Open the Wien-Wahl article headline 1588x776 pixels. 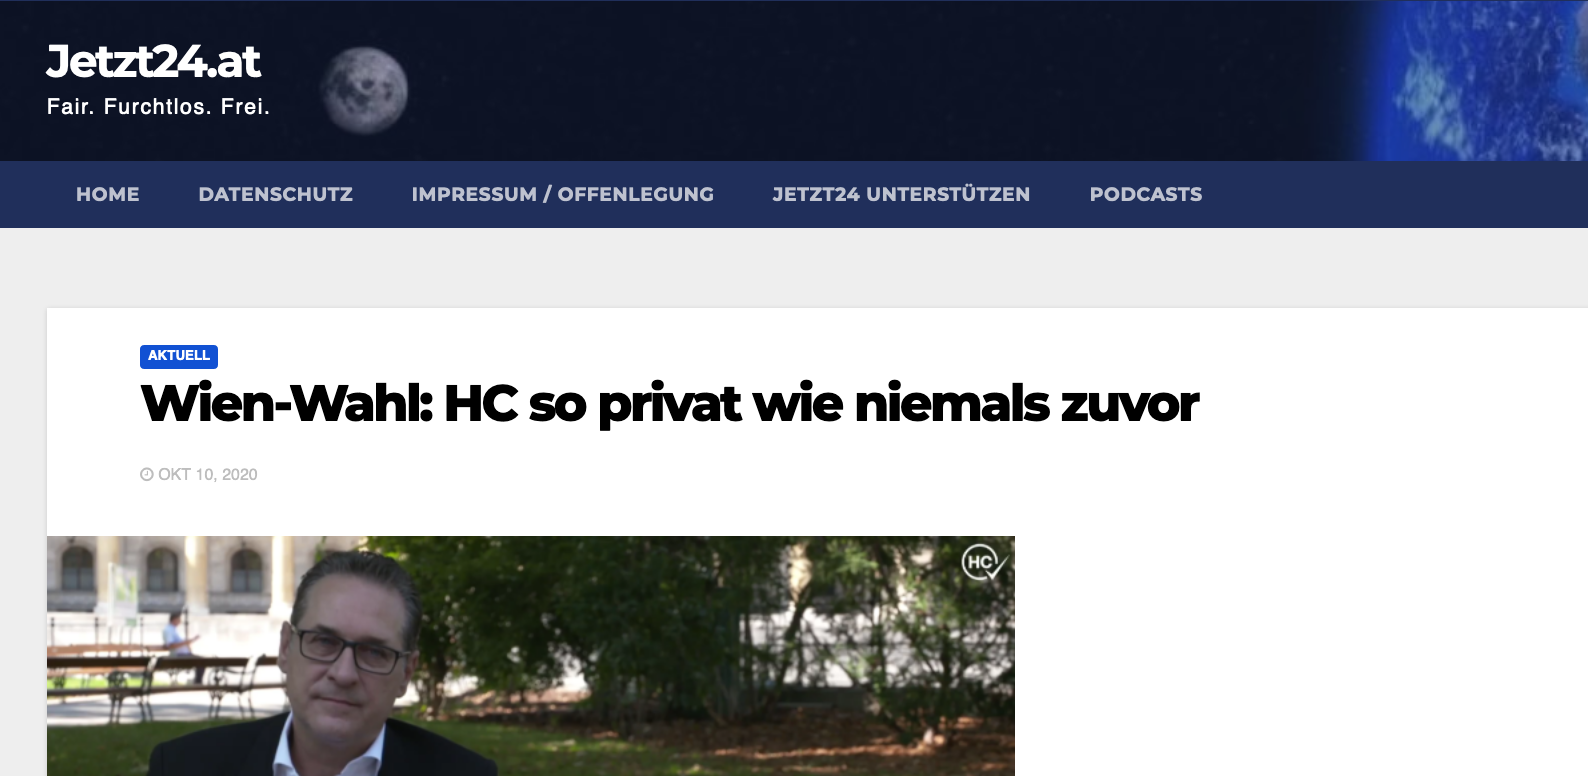pyautogui.click(x=669, y=404)
